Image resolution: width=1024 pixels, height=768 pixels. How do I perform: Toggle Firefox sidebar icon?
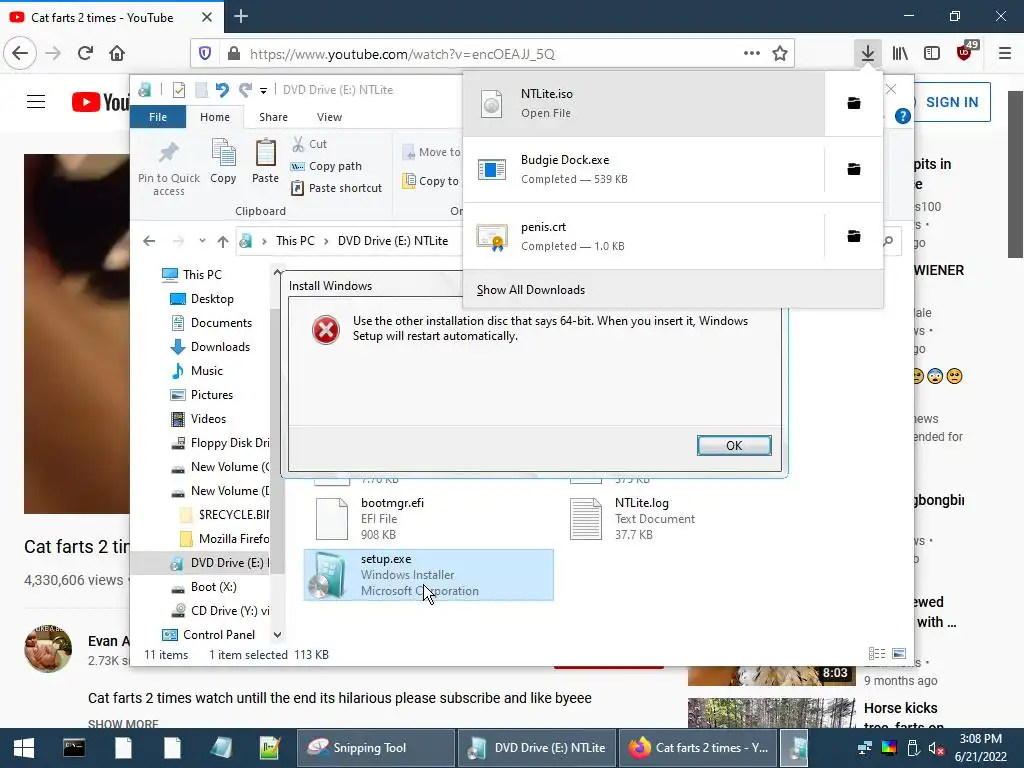(932, 54)
